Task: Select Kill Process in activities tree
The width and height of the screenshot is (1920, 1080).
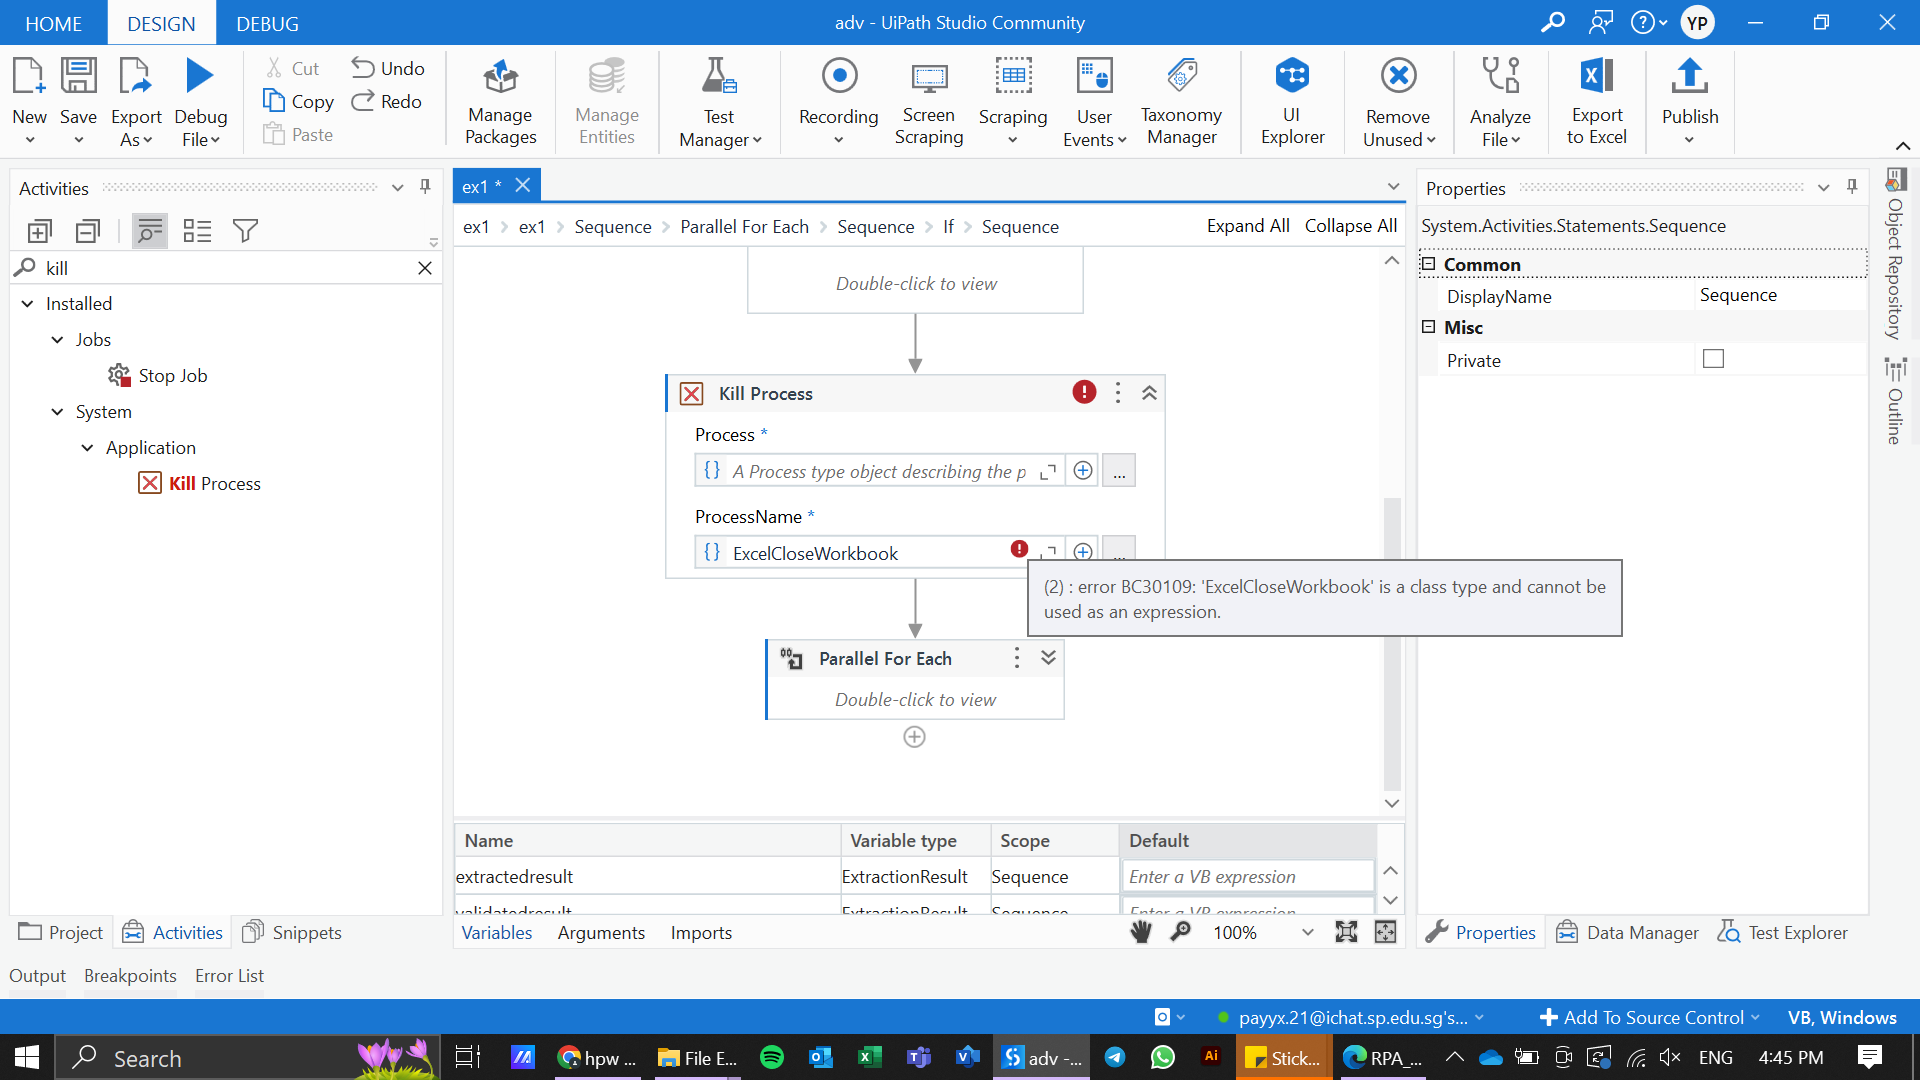Action: (x=199, y=484)
